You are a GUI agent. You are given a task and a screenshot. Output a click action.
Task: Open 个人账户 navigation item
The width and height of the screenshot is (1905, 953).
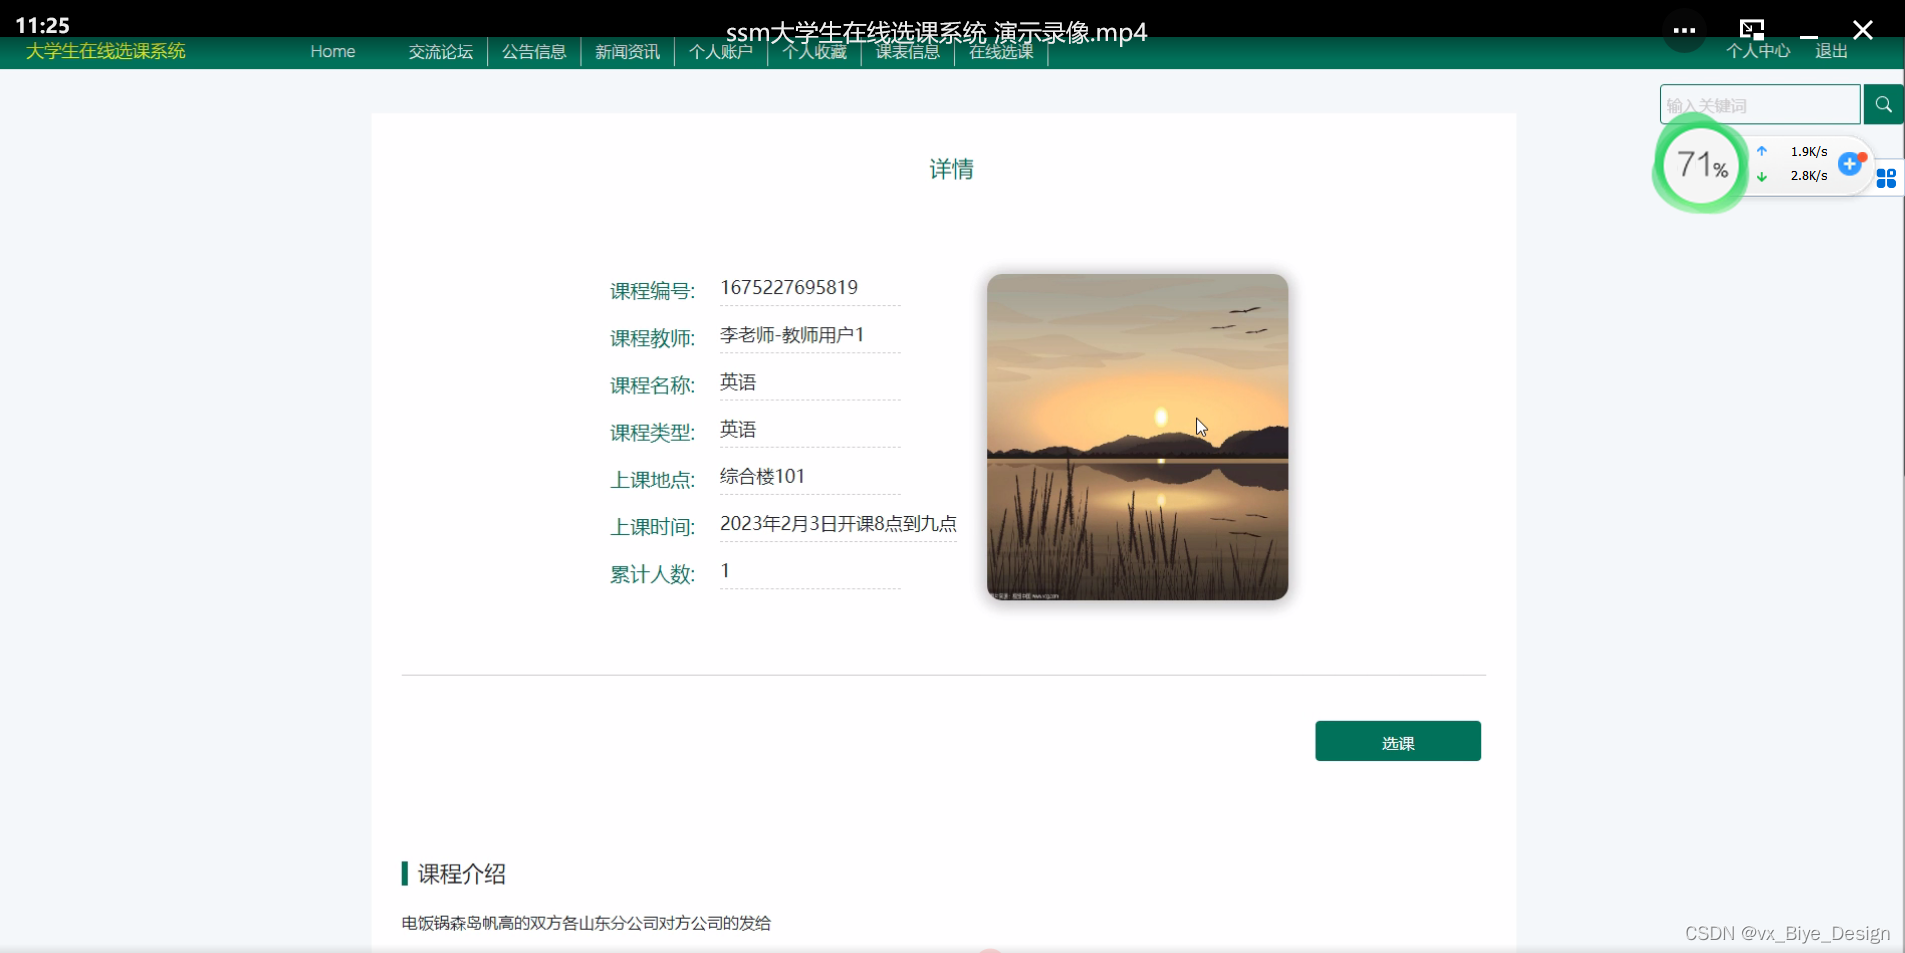click(721, 52)
